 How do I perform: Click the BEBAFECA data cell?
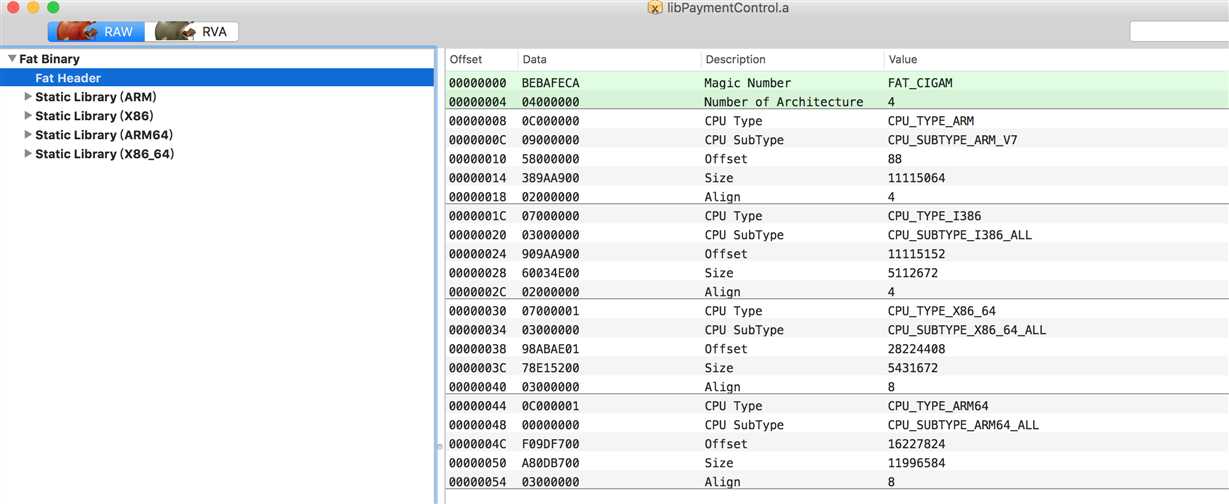click(550, 83)
